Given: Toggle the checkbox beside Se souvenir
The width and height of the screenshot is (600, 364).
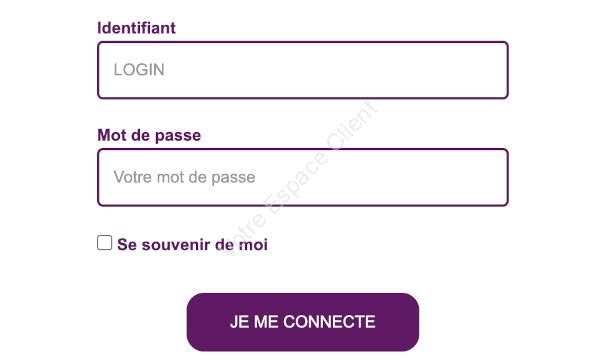Looking at the screenshot, I should (104, 243).
